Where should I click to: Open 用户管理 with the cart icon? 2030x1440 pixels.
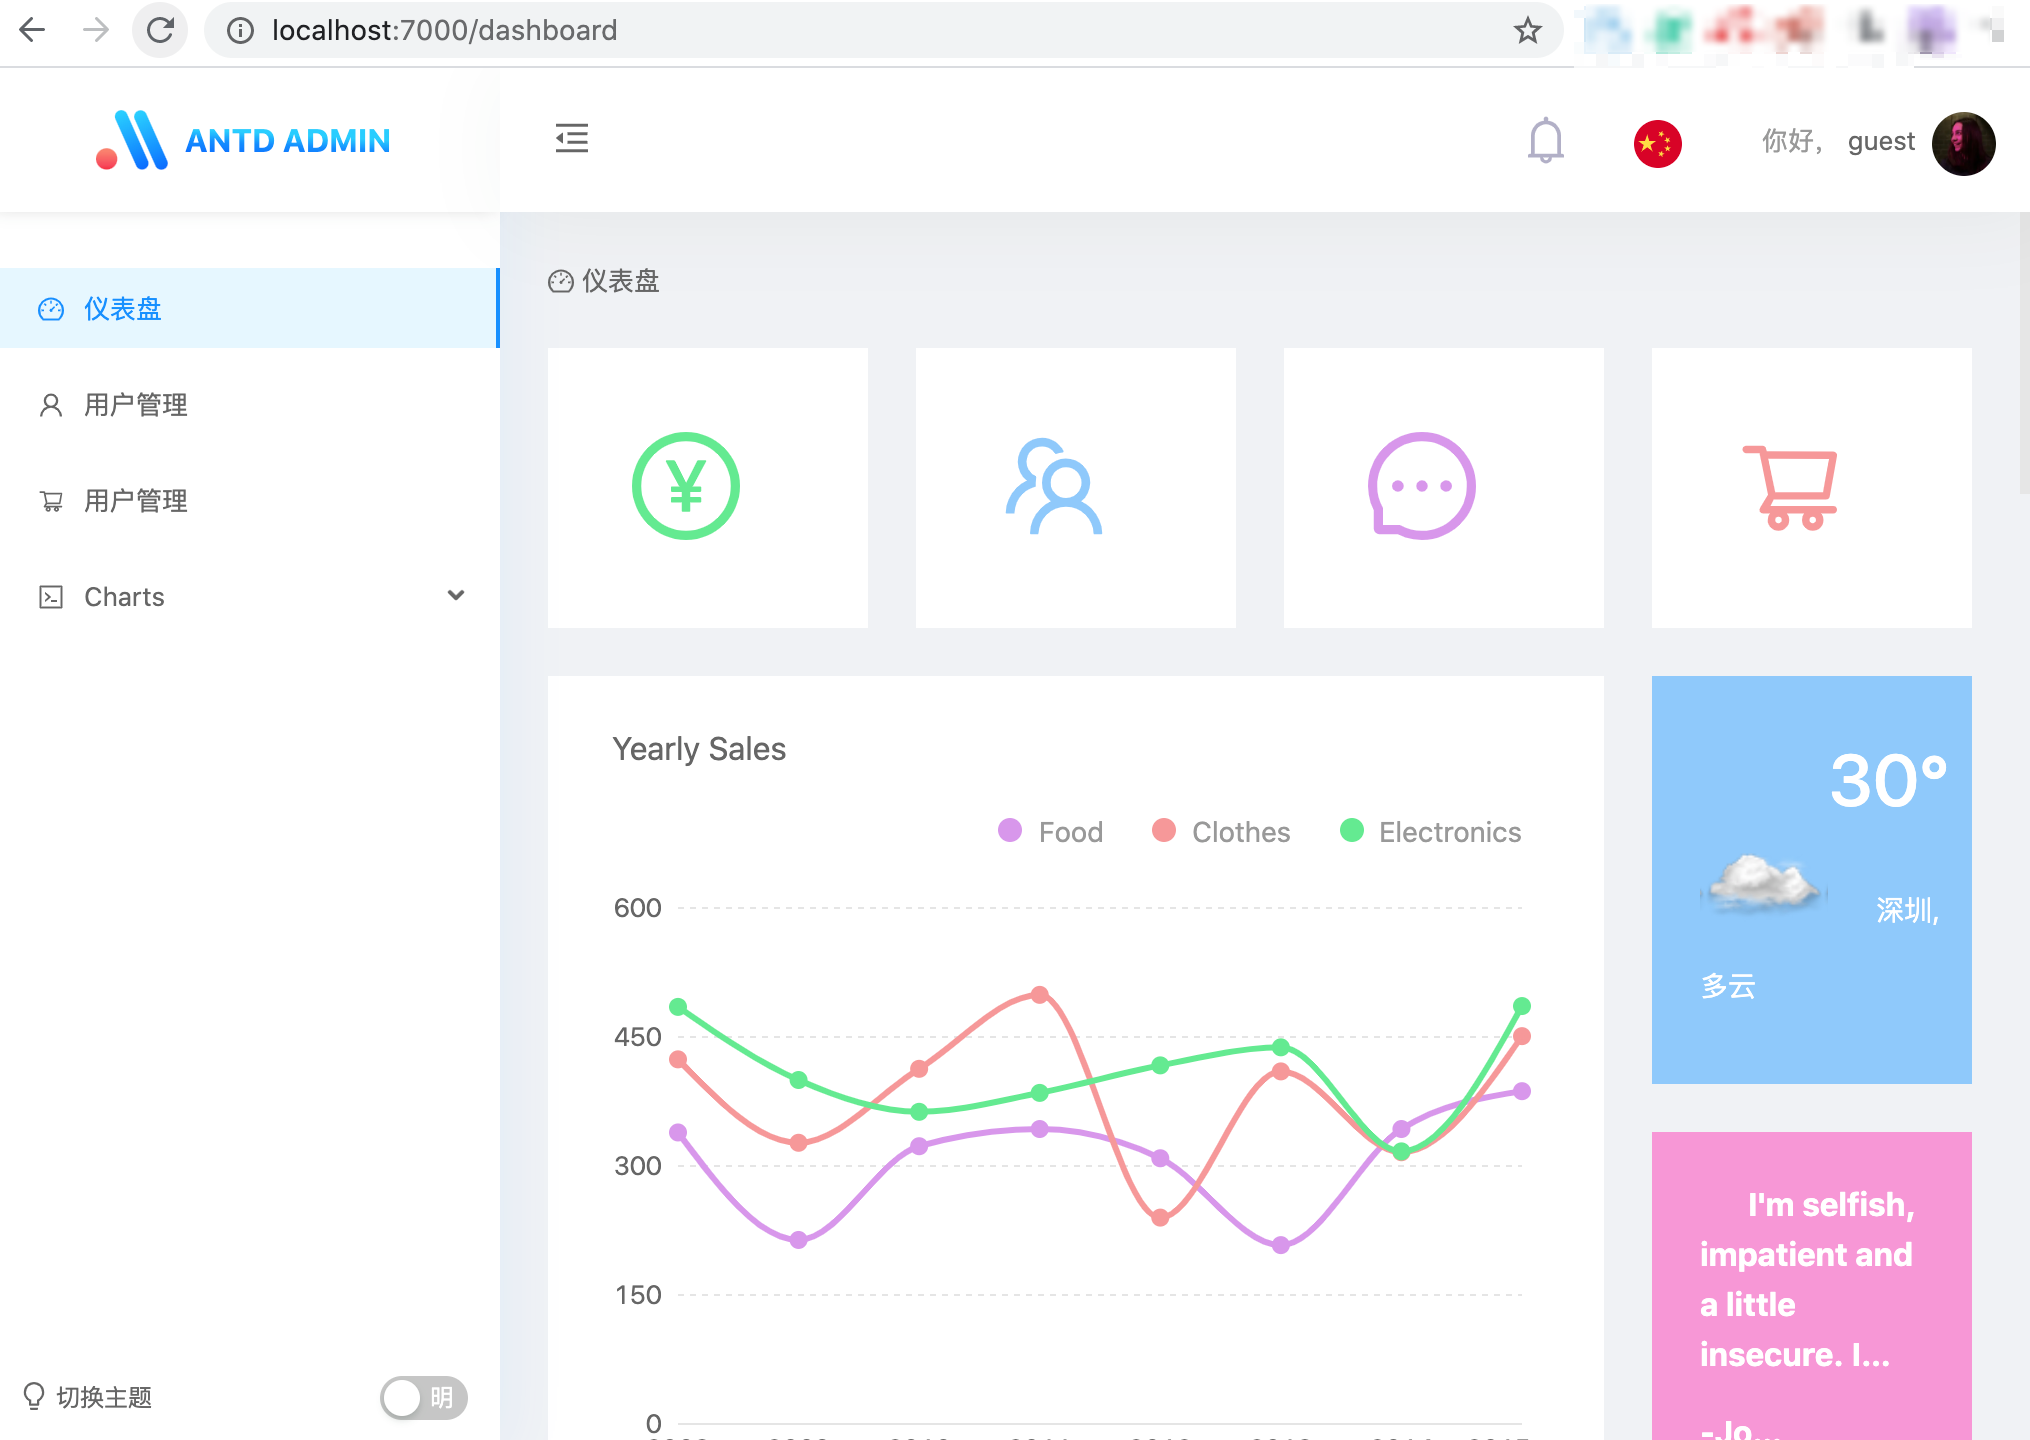click(135, 501)
